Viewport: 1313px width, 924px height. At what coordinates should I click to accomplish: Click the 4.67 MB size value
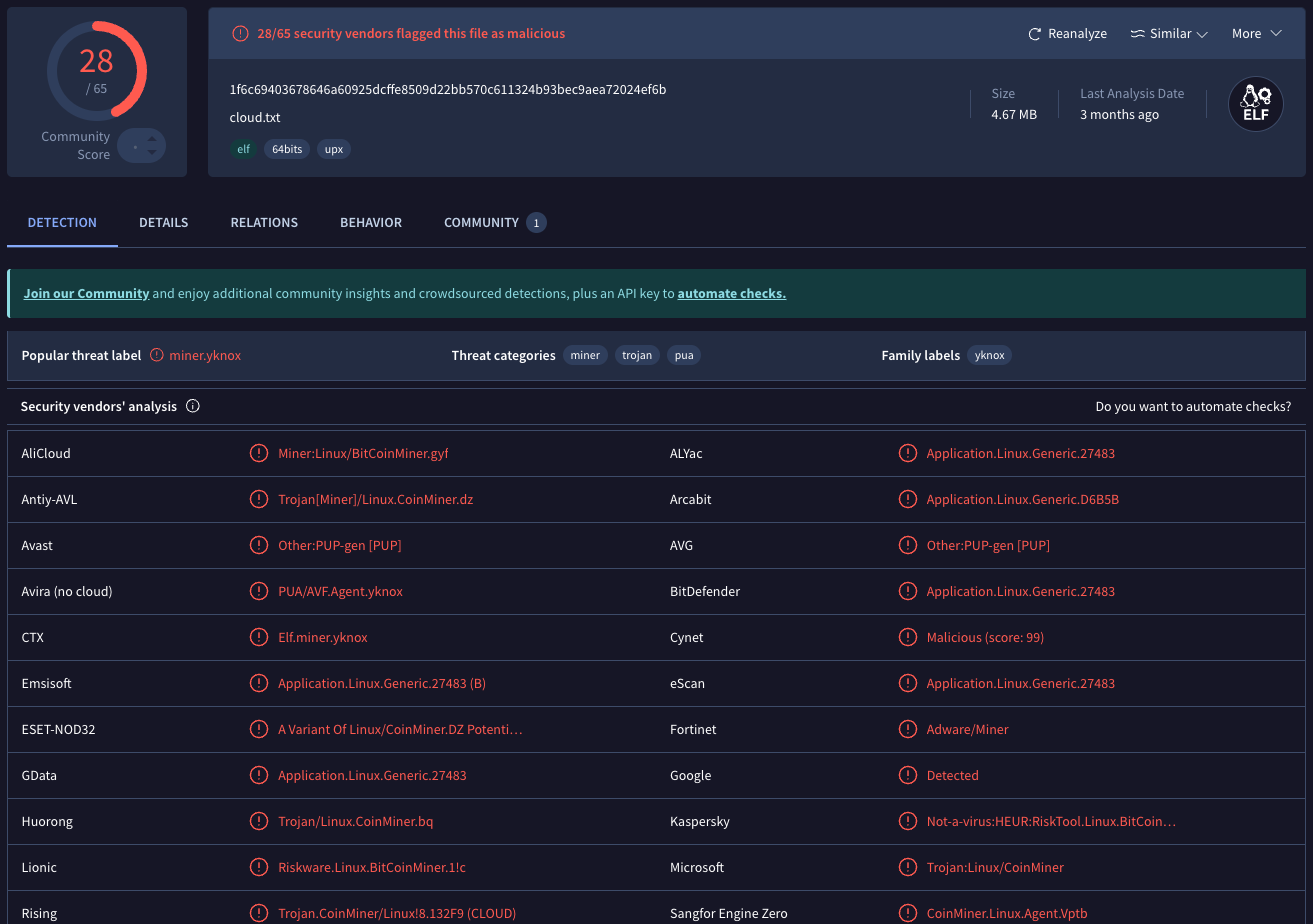[1014, 115]
